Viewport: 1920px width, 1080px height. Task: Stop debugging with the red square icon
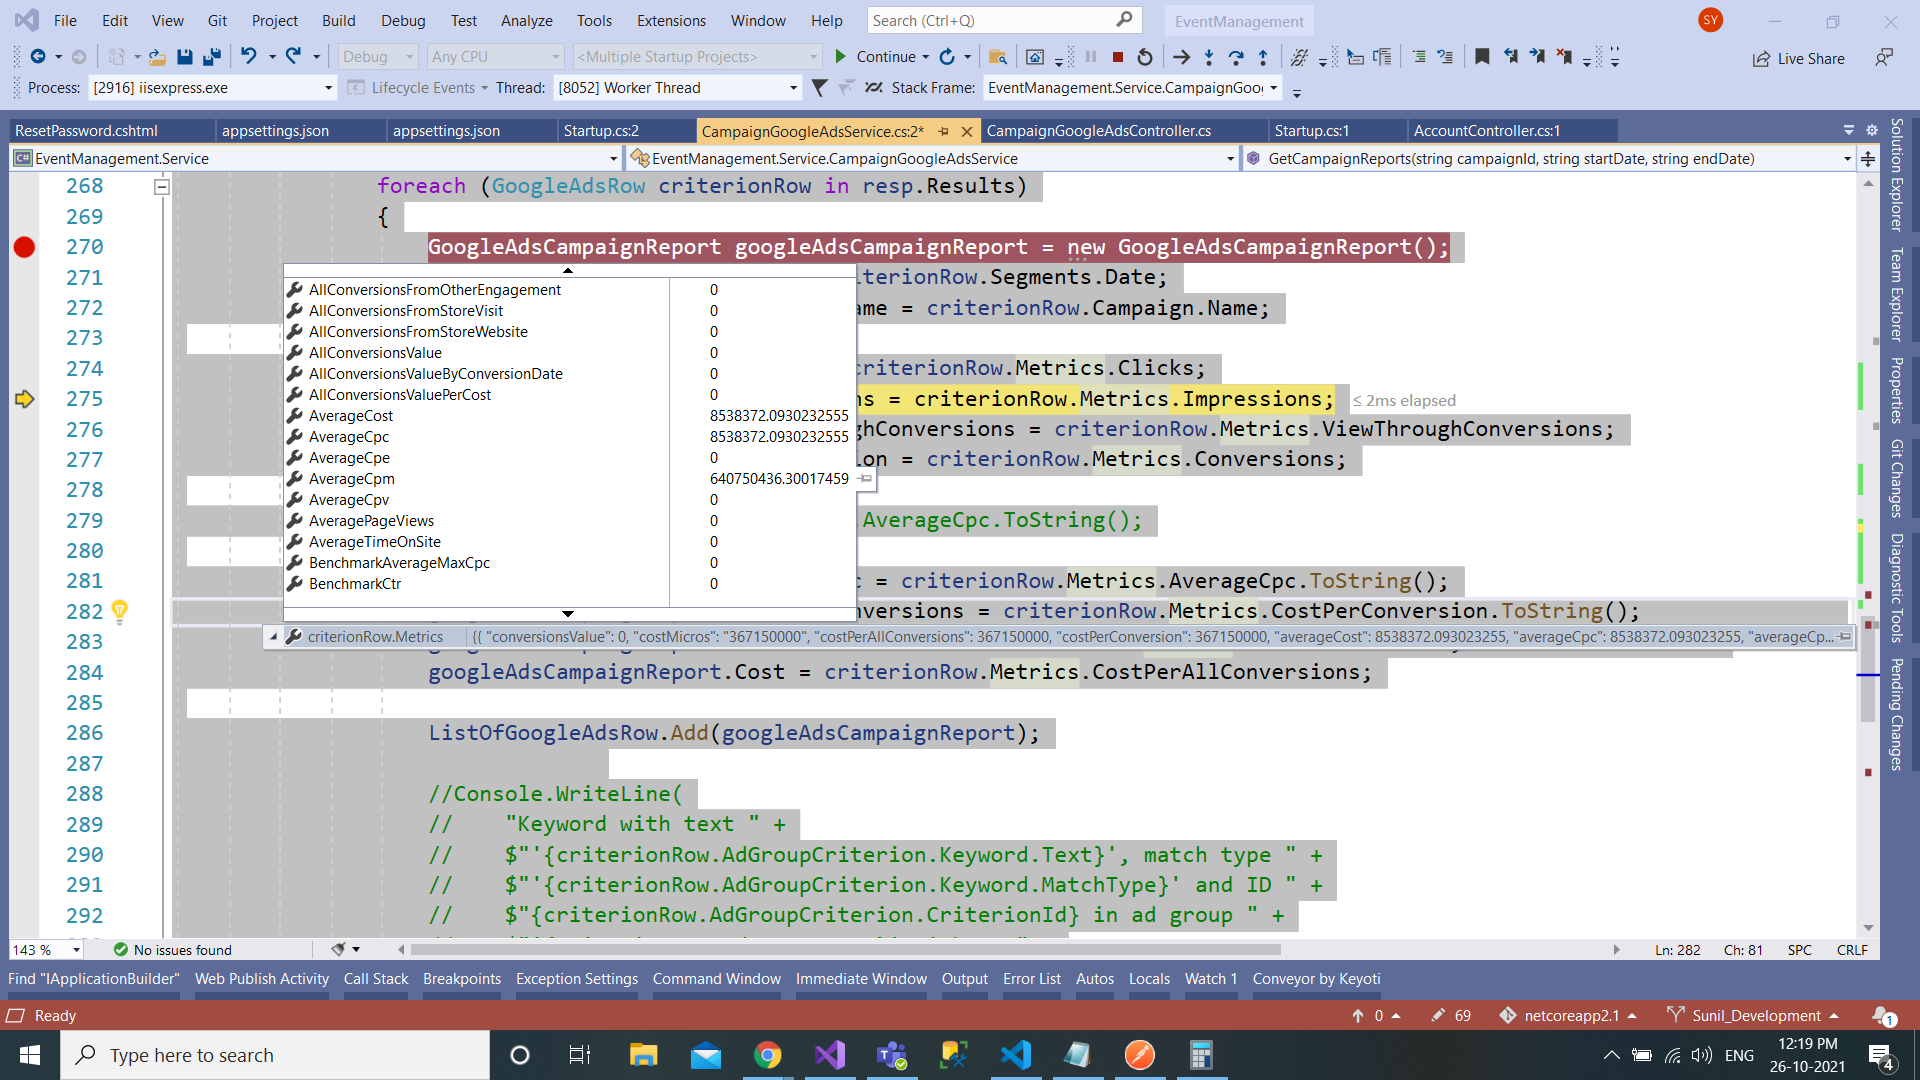pos(1118,57)
